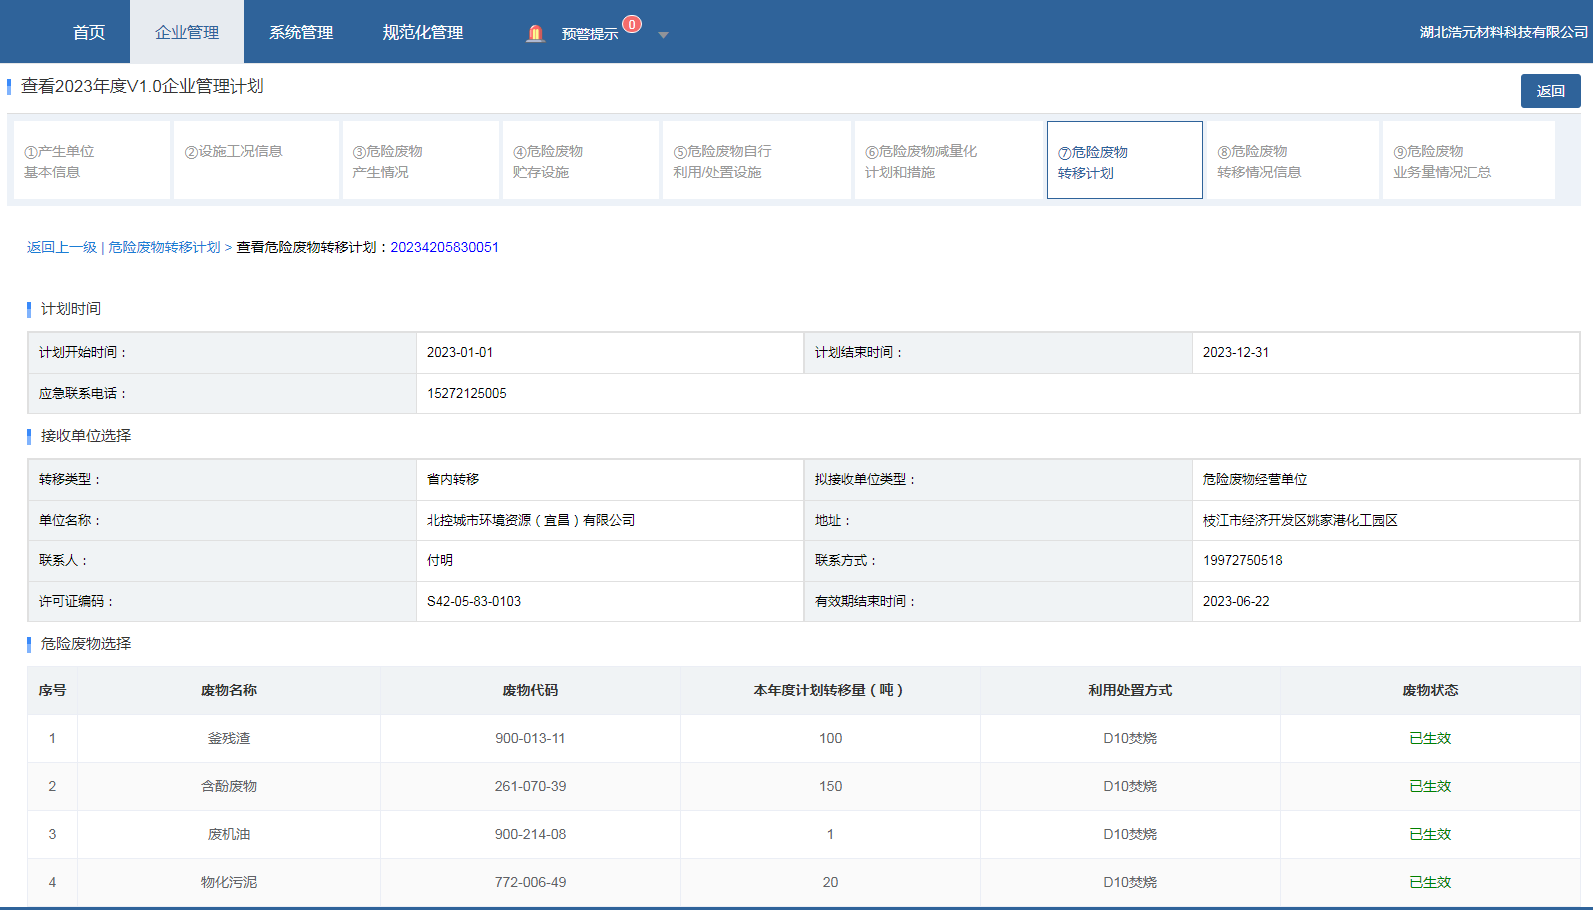Click the warning alarm bell icon
Image resolution: width=1593 pixels, height=910 pixels.
(x=535, y=33)
